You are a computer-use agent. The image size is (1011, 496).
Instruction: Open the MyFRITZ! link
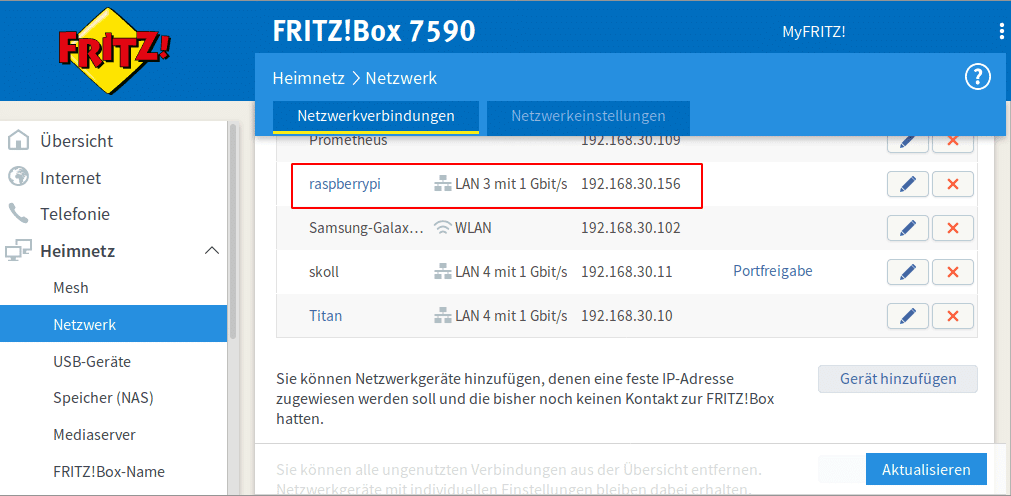[x=813, y=31]
